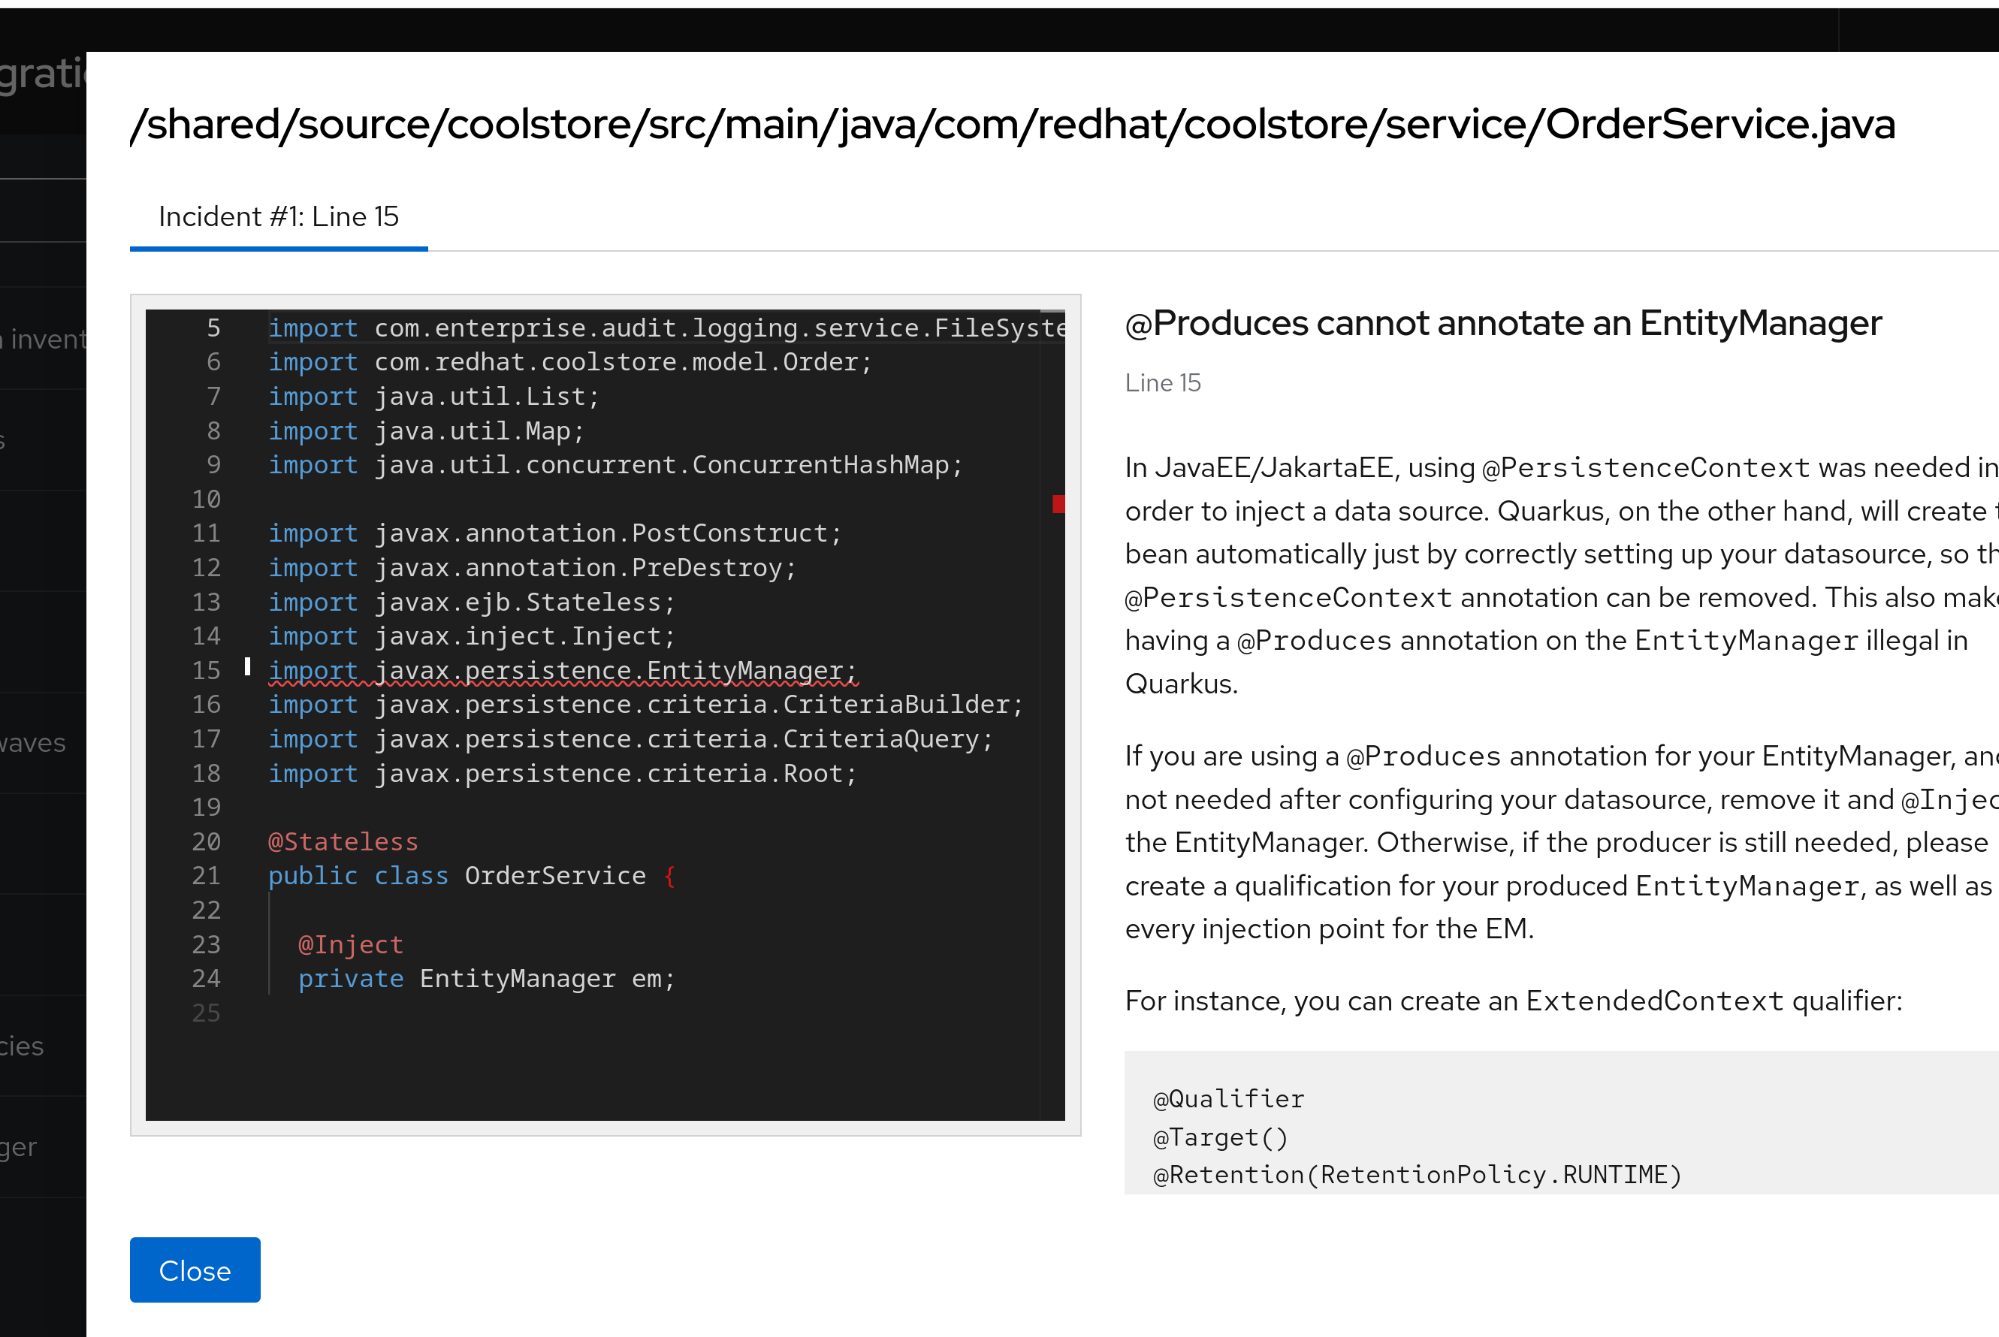
Task: Click the @Qualifier line in the code sample
Action: (x=1228, y=1099)
